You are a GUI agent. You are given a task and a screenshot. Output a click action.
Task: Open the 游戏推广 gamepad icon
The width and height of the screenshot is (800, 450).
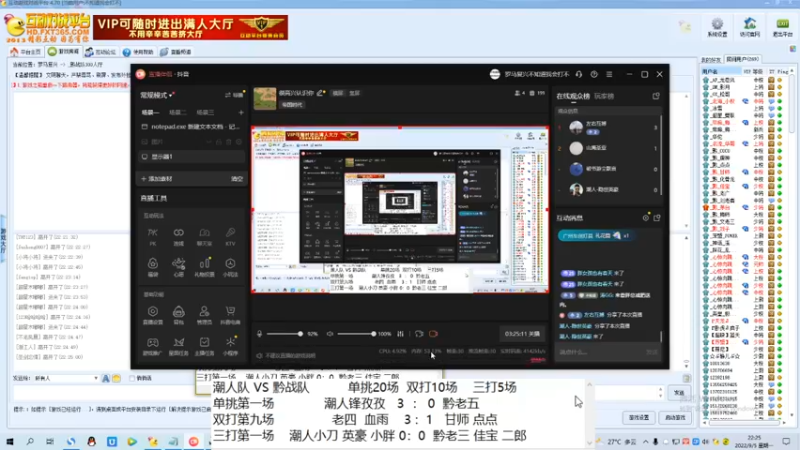click(153, 346)
